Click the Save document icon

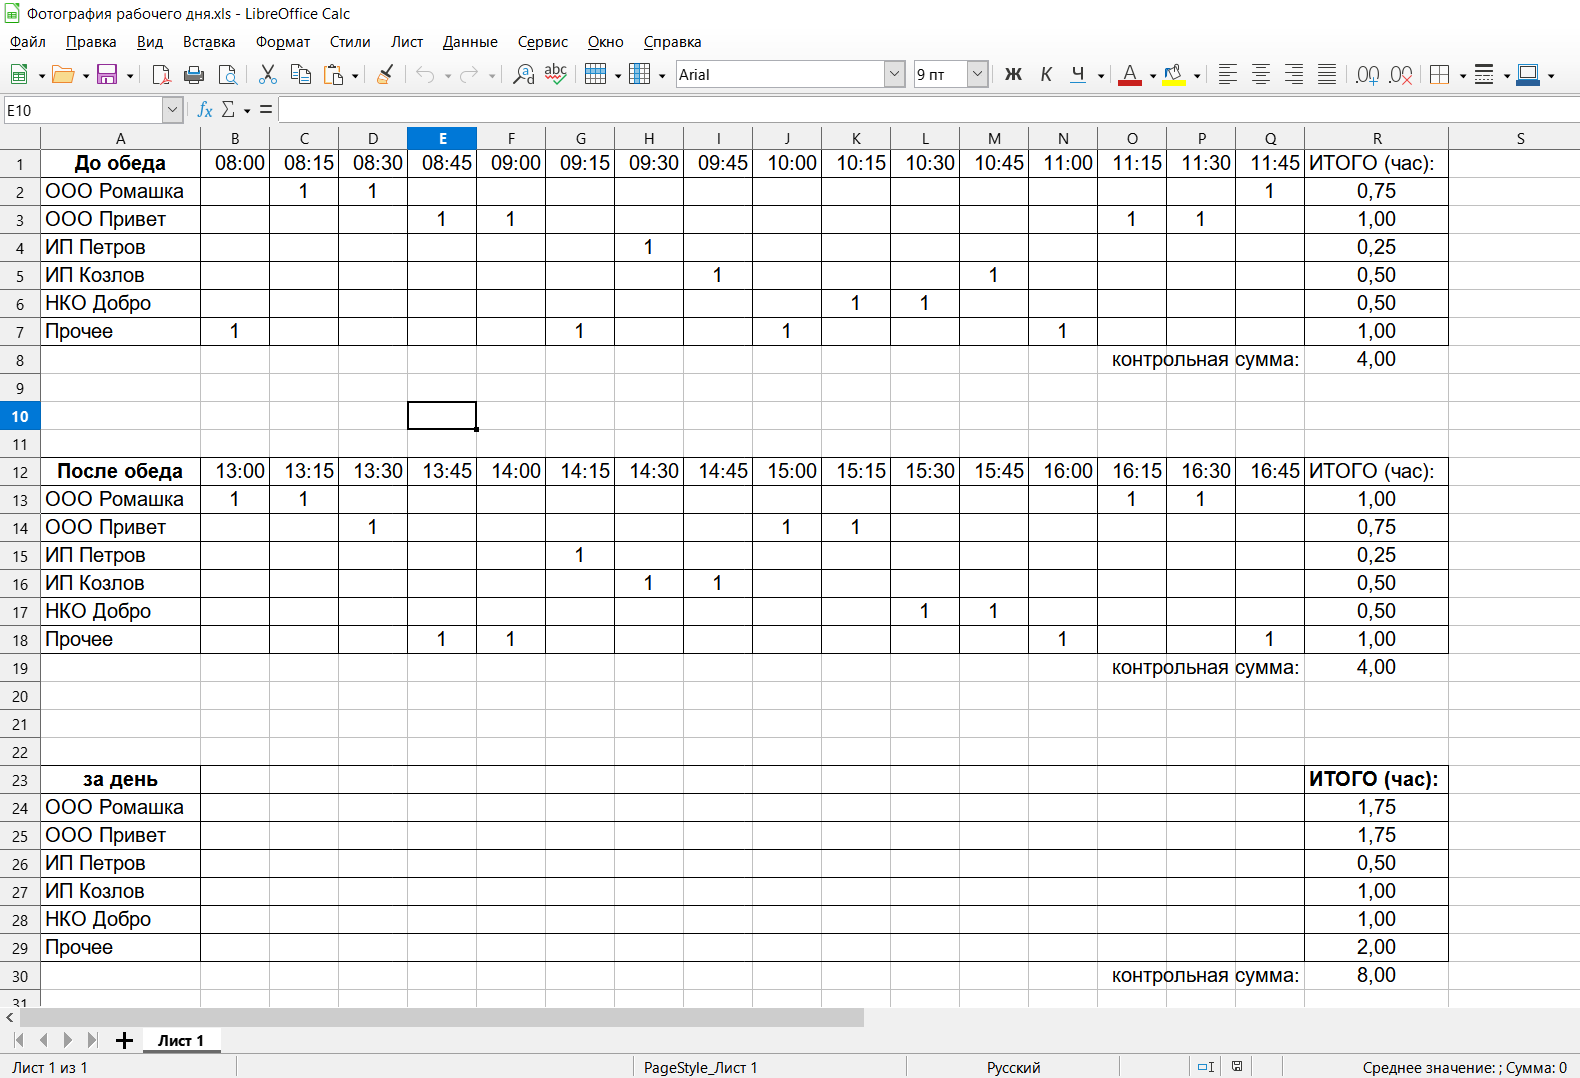pyautogui.click(x=106, y=75)
